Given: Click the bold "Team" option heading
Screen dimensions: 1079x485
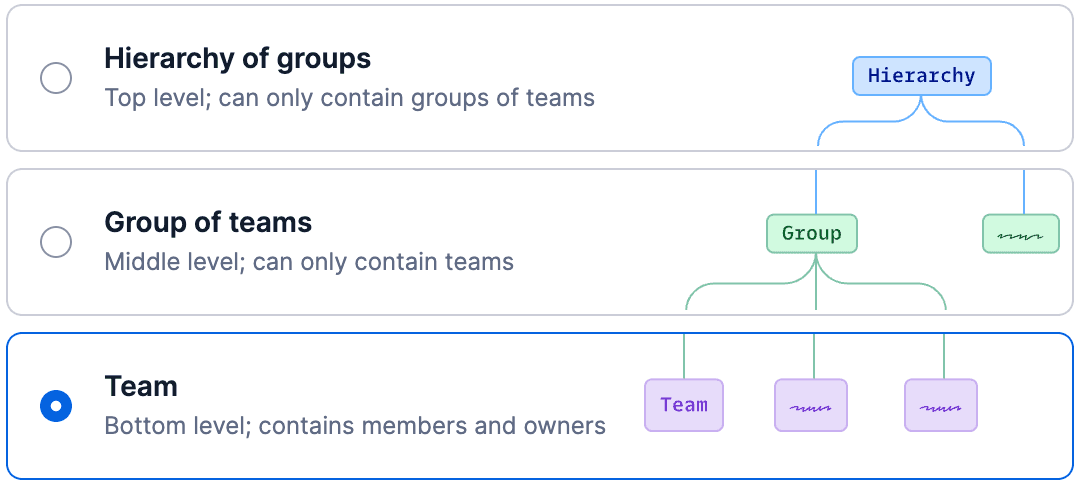Looking at the screenshot, I should pos(141,386).
